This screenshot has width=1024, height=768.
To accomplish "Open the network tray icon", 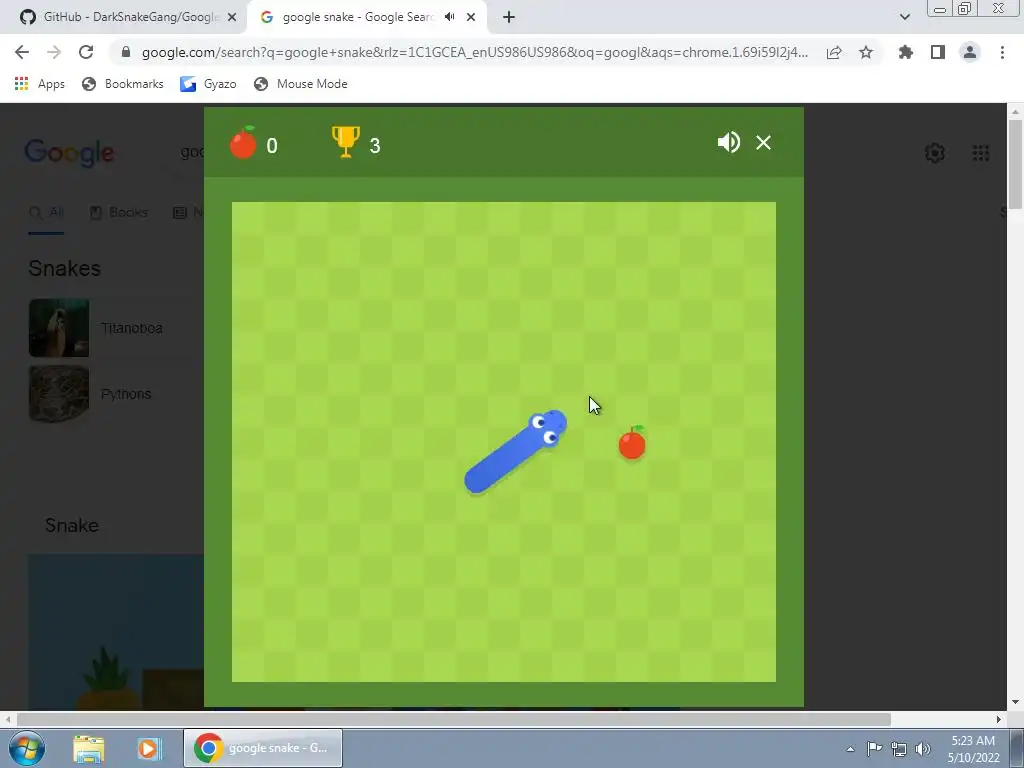I will tap(899, 749).
